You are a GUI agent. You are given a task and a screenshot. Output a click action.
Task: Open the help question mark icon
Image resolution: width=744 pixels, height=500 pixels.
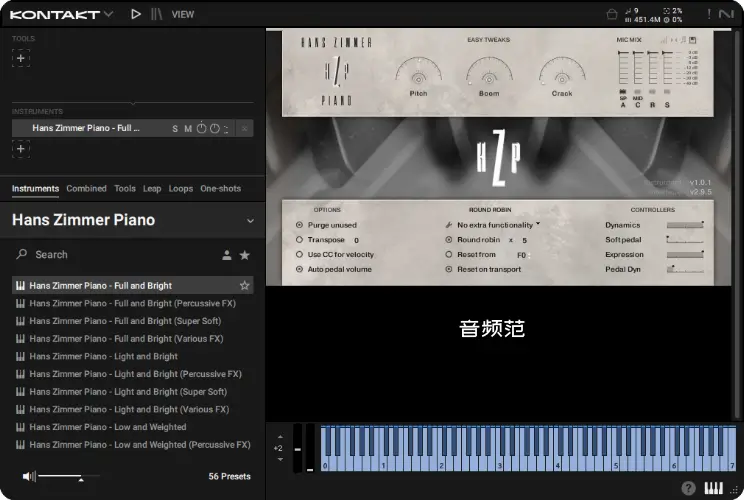[x=689, y=488]
